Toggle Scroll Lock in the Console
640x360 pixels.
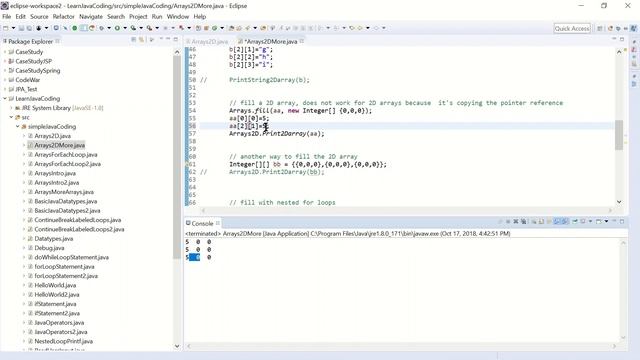pos(541,221)
